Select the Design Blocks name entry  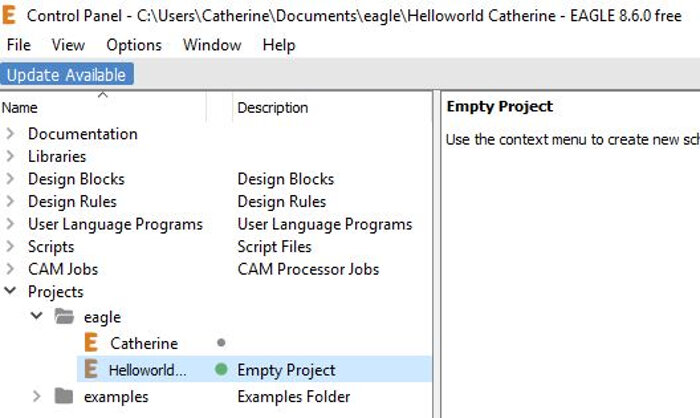click(76, 179)
